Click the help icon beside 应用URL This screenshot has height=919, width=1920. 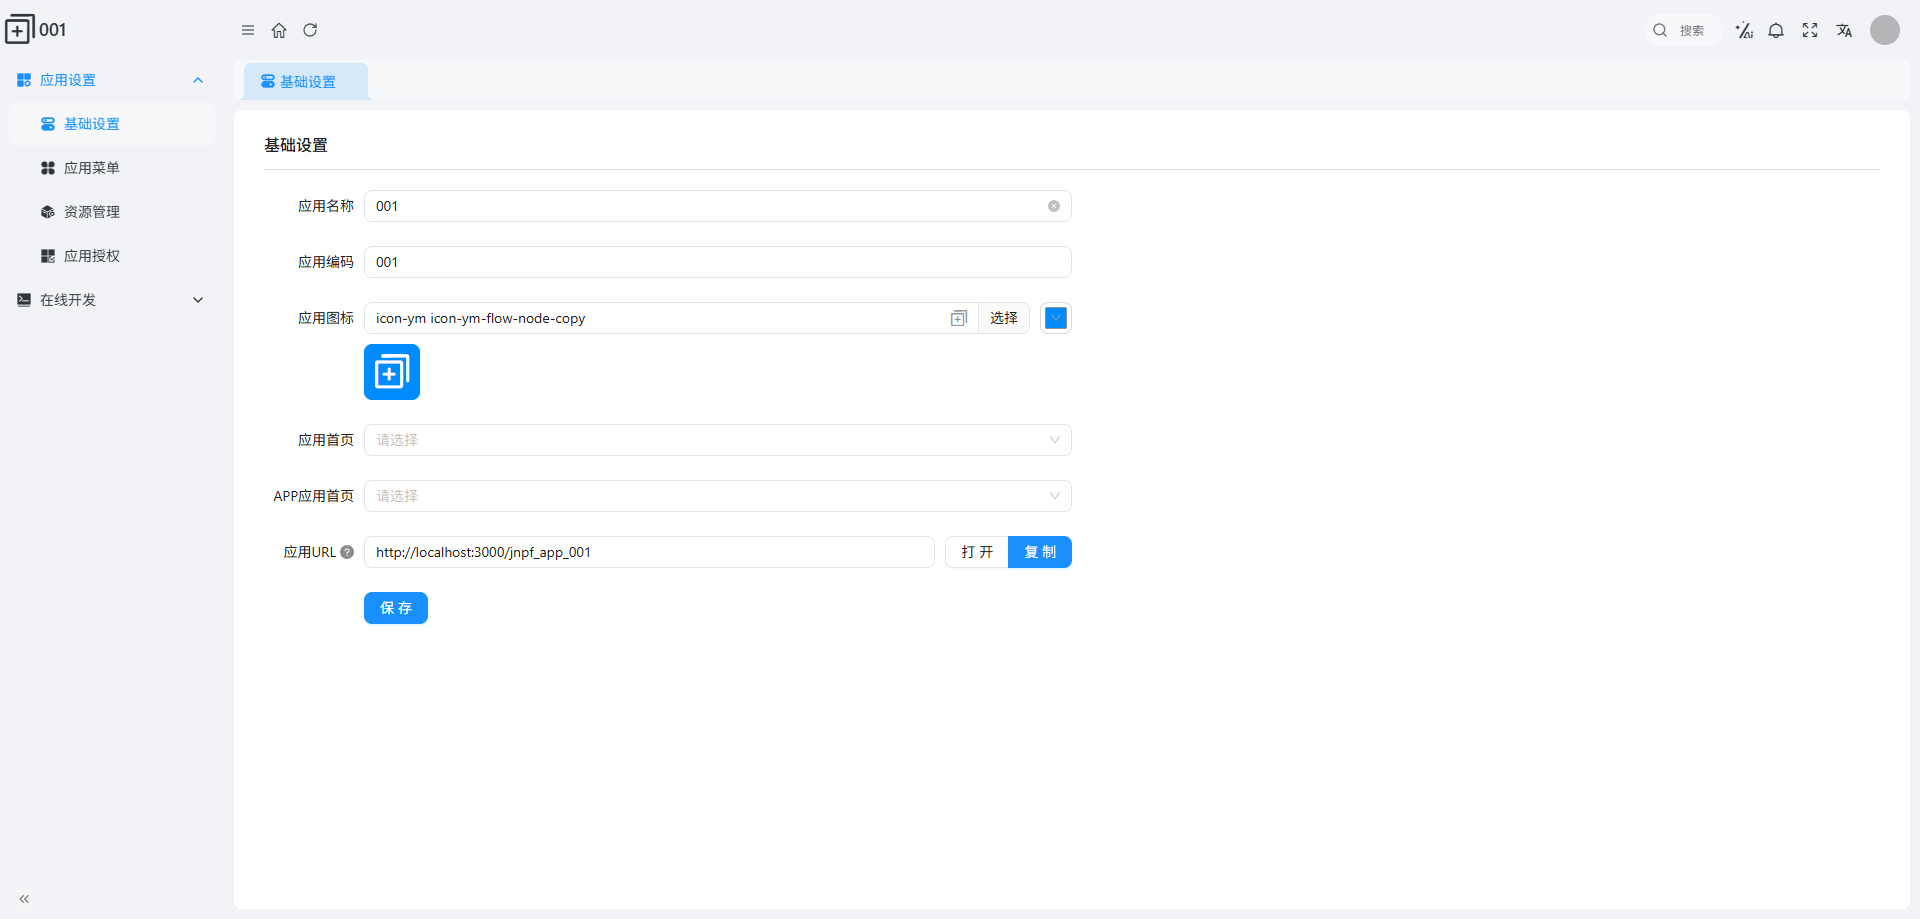click(347, 552)
